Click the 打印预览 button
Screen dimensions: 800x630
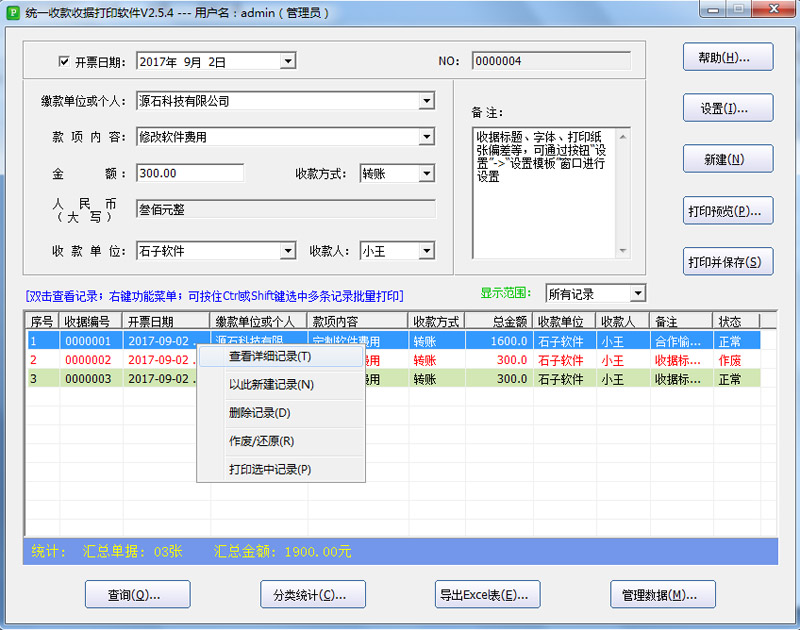728,211
